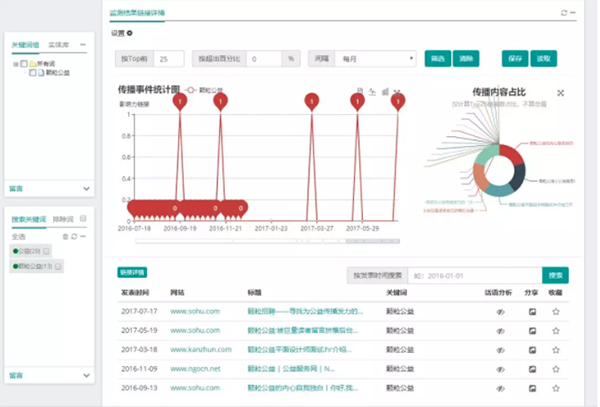Image resolution: width=600 pixels, height=407 pixels.
Task: Click the 清除 clear button
Action: tap(466, 59)
